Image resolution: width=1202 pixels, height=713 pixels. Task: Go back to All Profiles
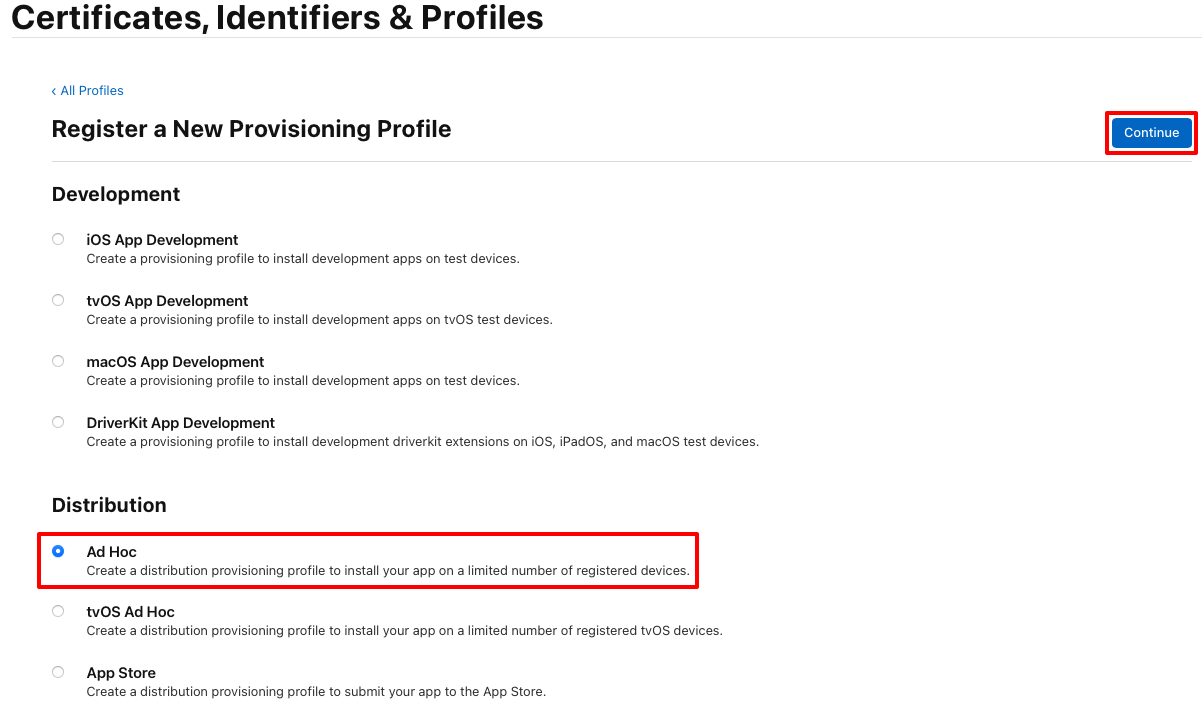click(92, 90)
